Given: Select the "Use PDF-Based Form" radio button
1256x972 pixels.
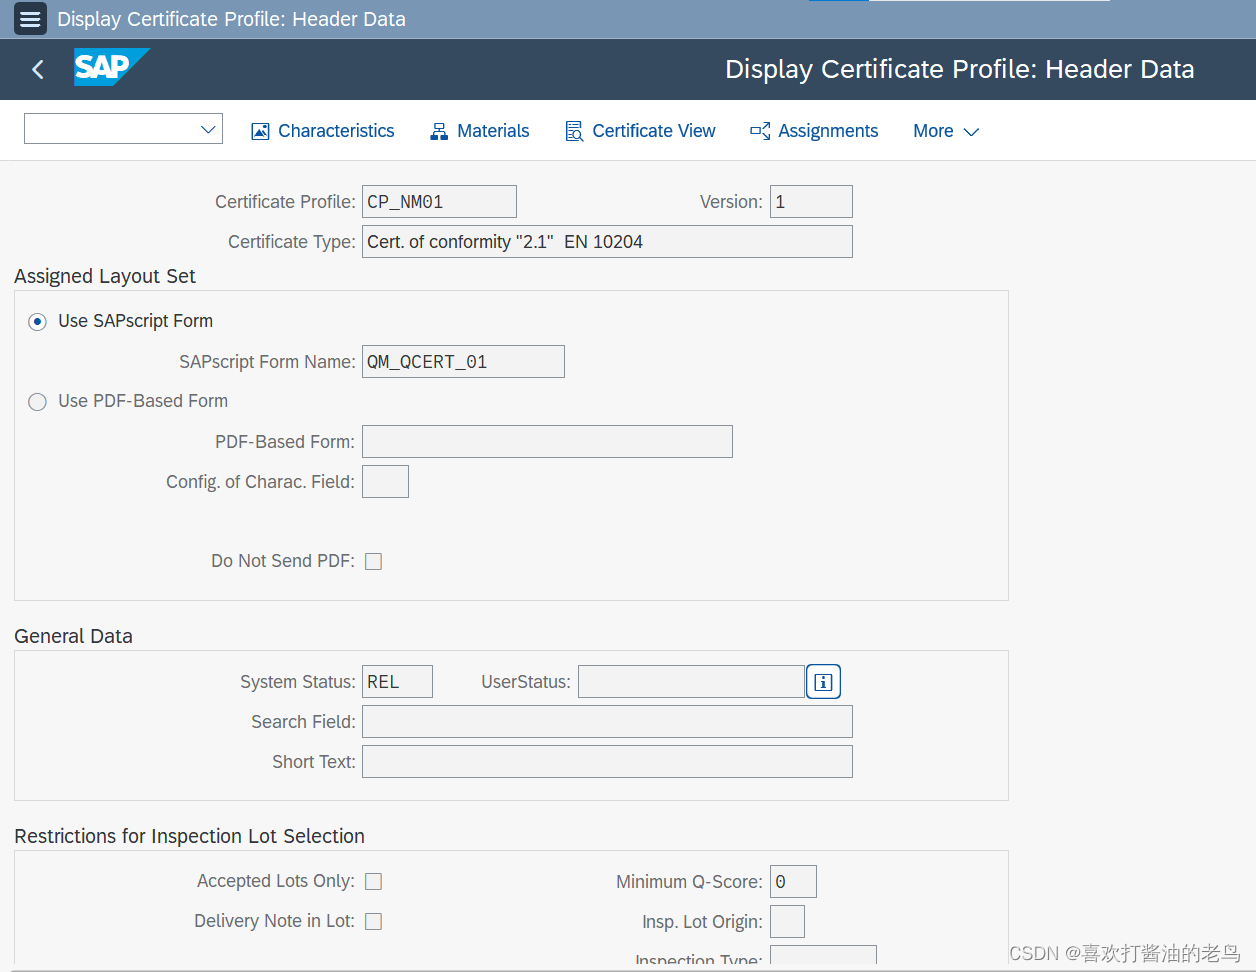Looking at the screenshot, I should pyautogui.click(x=37, y=401).
